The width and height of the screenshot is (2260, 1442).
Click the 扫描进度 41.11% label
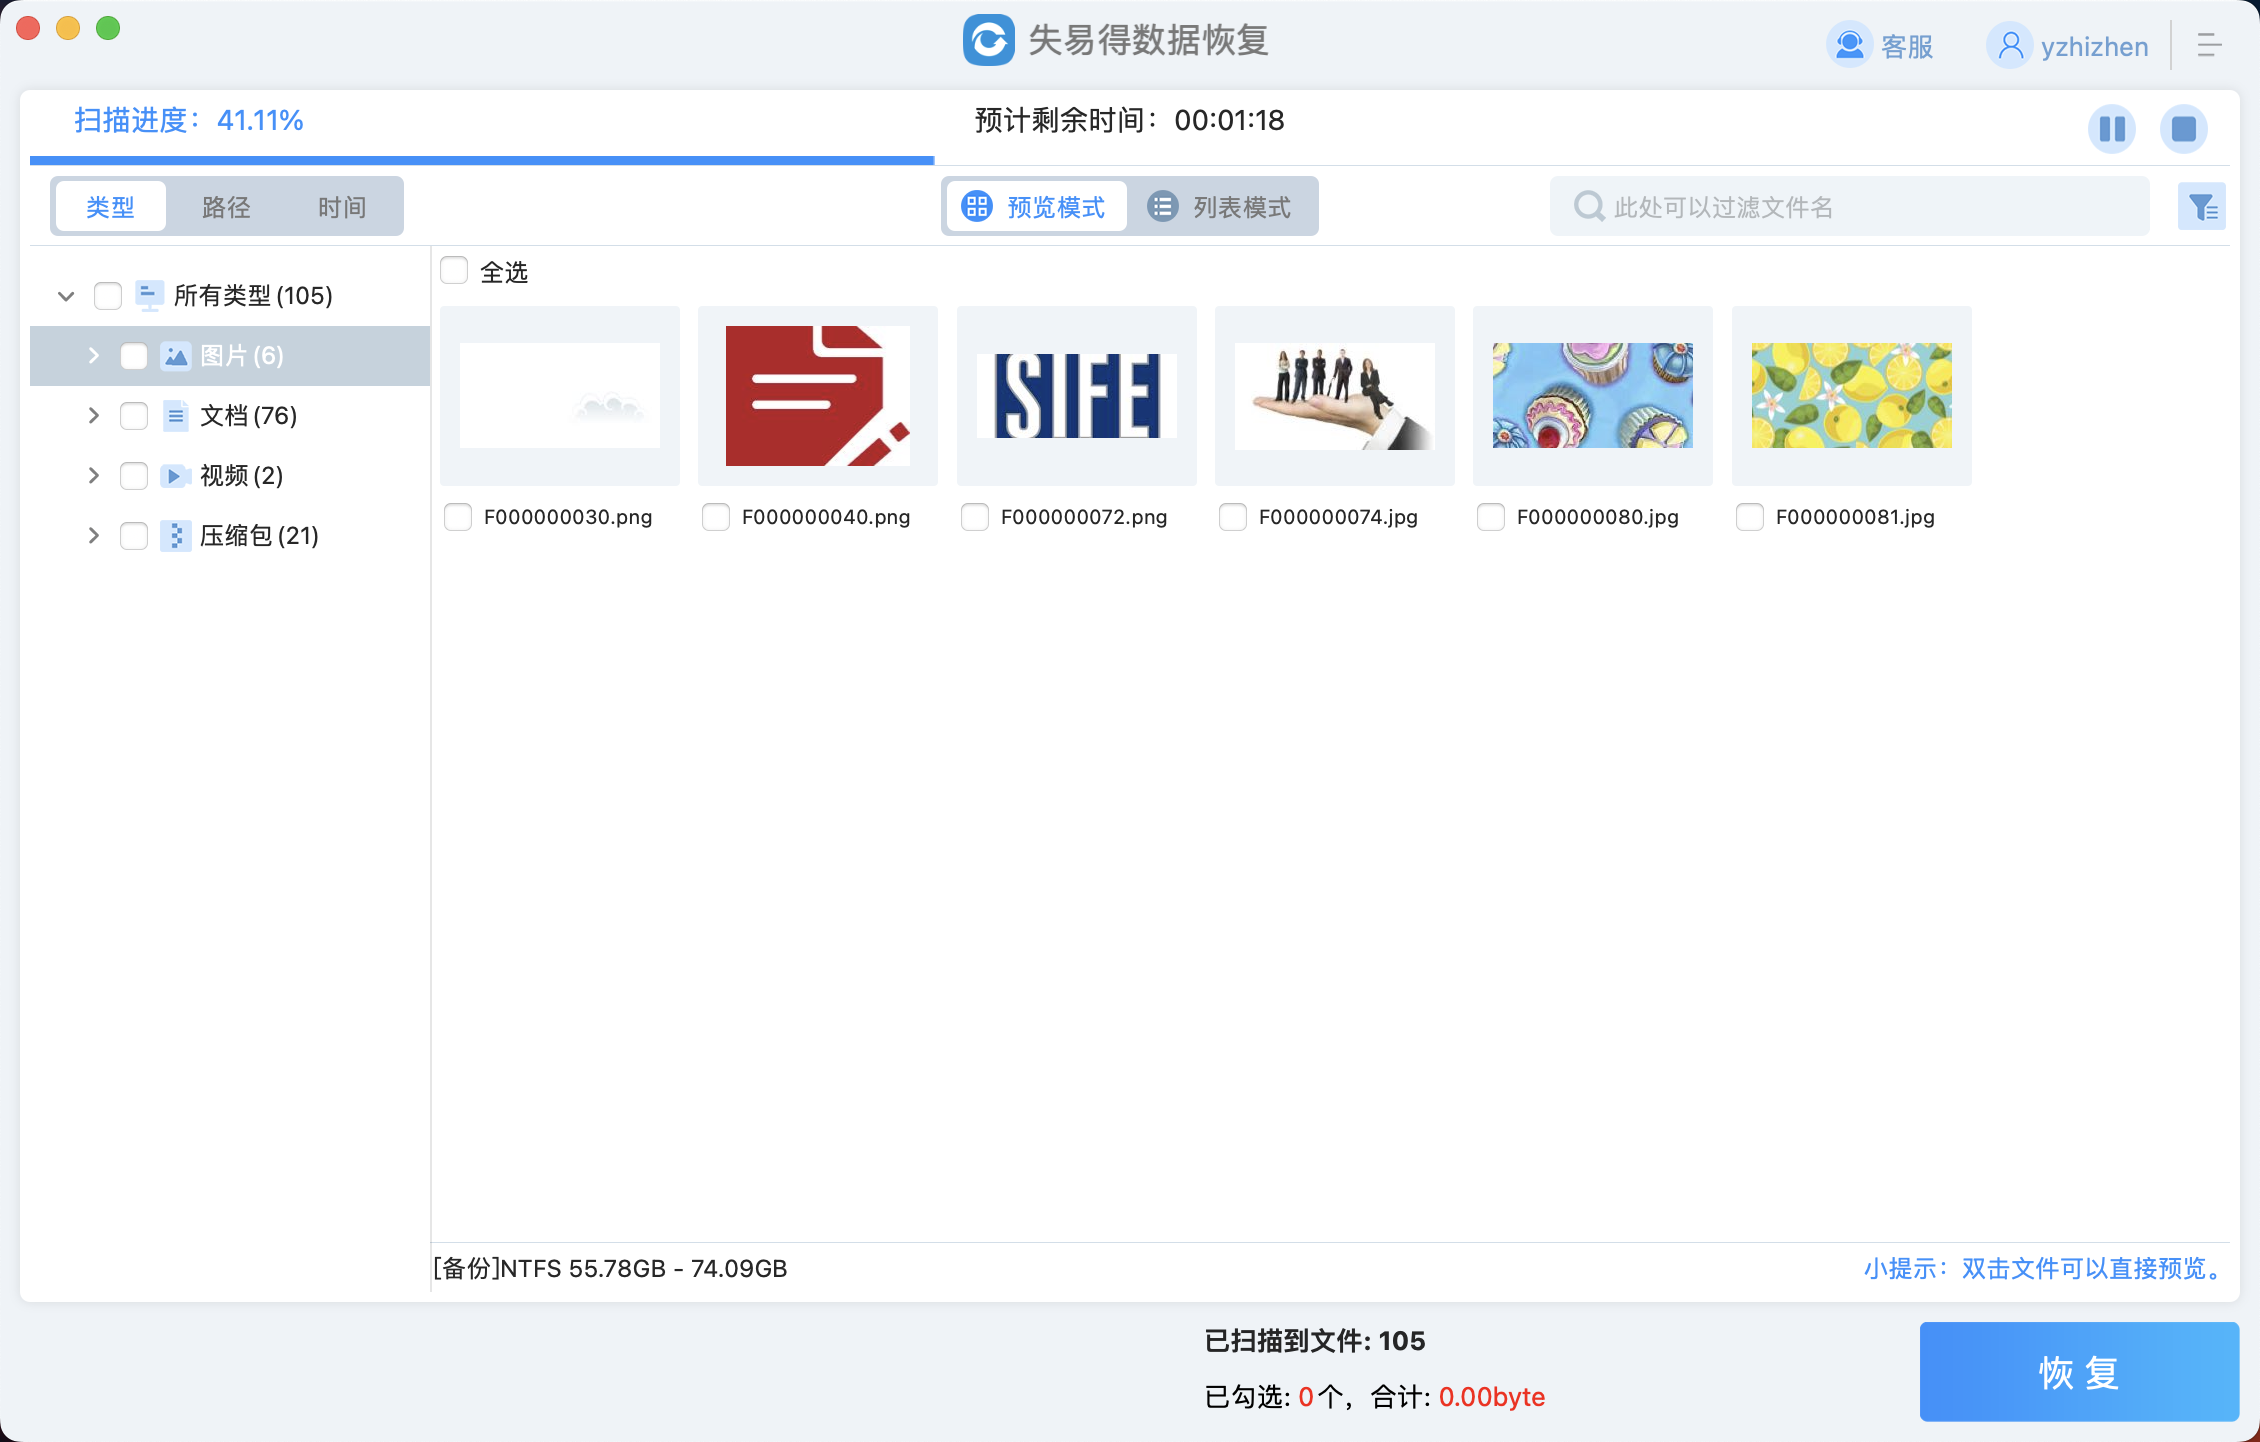point(189,120)
